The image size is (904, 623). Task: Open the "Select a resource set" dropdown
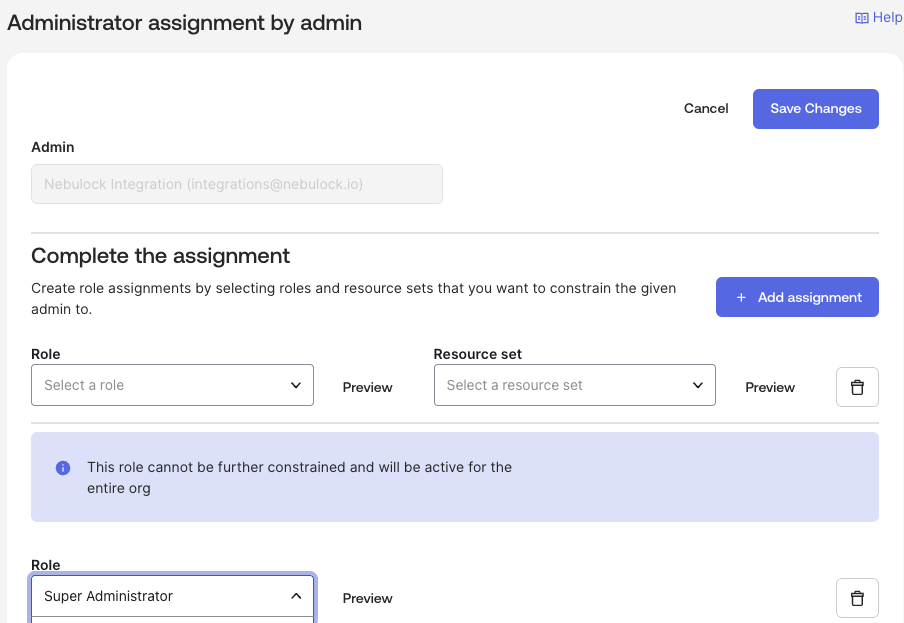560,385
